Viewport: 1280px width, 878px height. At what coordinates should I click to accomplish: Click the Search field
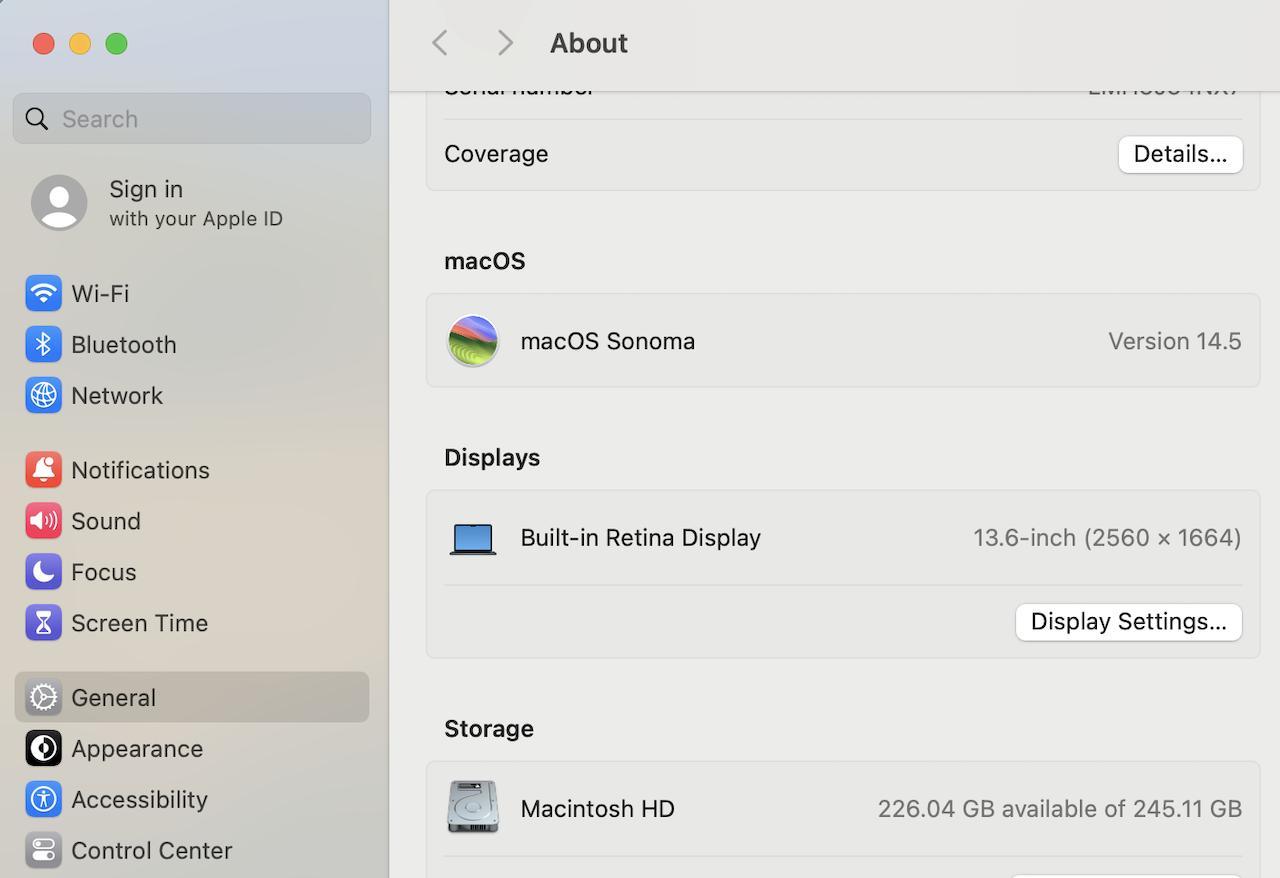[x=192, y=119]
